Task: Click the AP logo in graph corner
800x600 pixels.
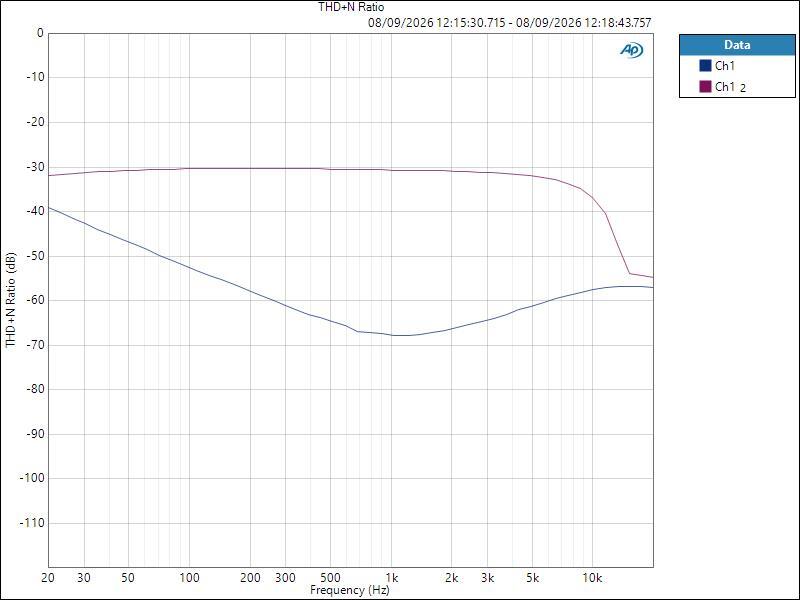Action: (632, 49)
